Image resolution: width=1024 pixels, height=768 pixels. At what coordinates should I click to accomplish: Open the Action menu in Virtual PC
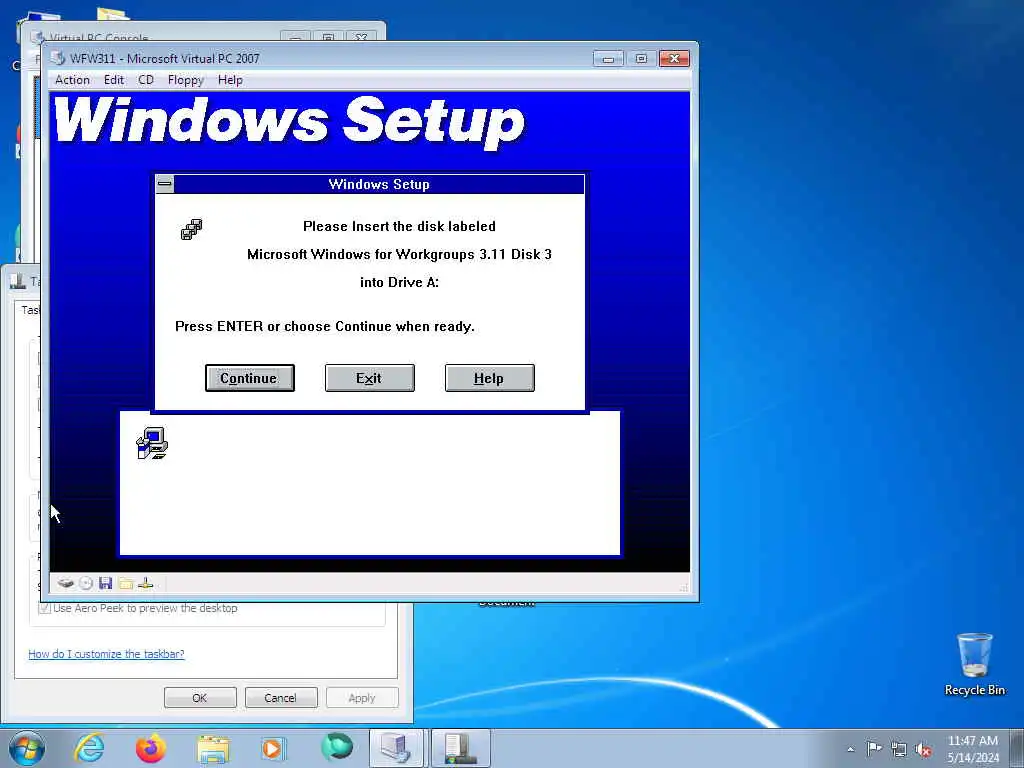(72, 80)
